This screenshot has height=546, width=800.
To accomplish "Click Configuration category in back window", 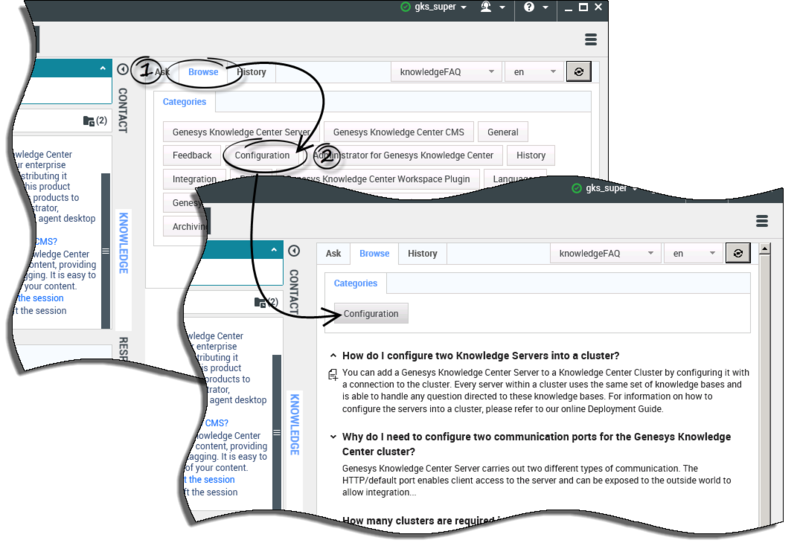I will click(262, 155).
